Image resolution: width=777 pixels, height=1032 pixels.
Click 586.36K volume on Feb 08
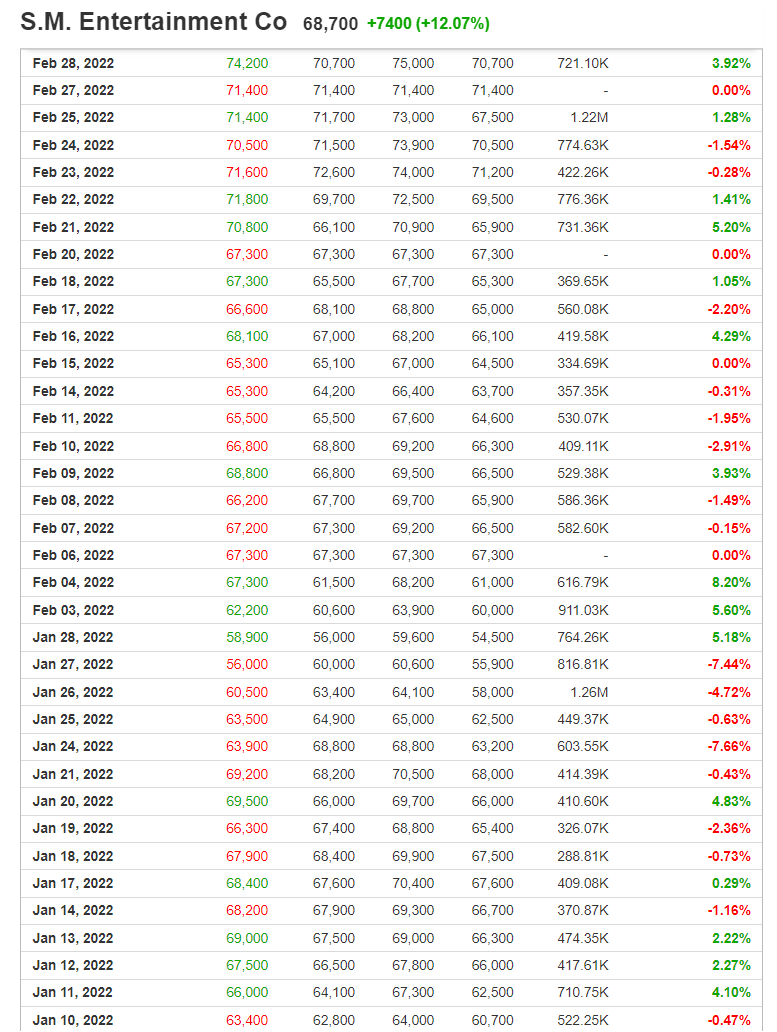(x=583, y=500)
